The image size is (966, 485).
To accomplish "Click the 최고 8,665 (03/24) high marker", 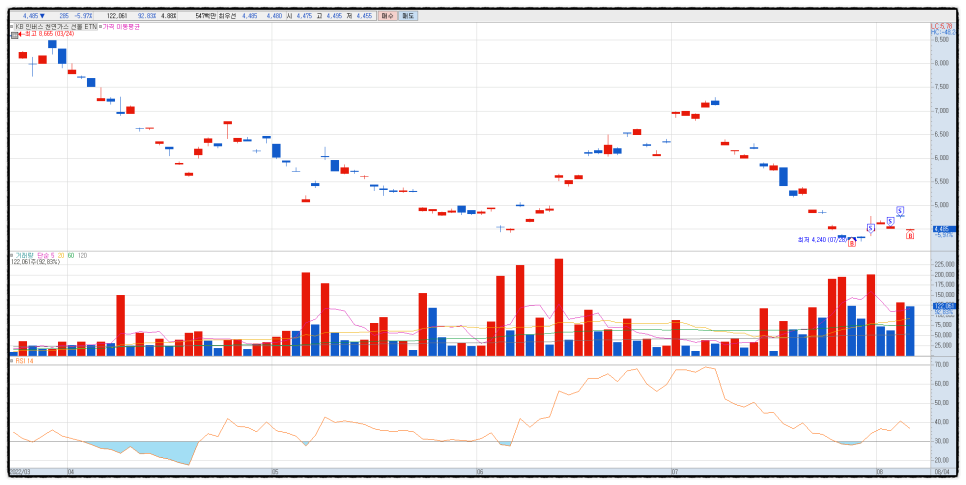I will (48, 33).
